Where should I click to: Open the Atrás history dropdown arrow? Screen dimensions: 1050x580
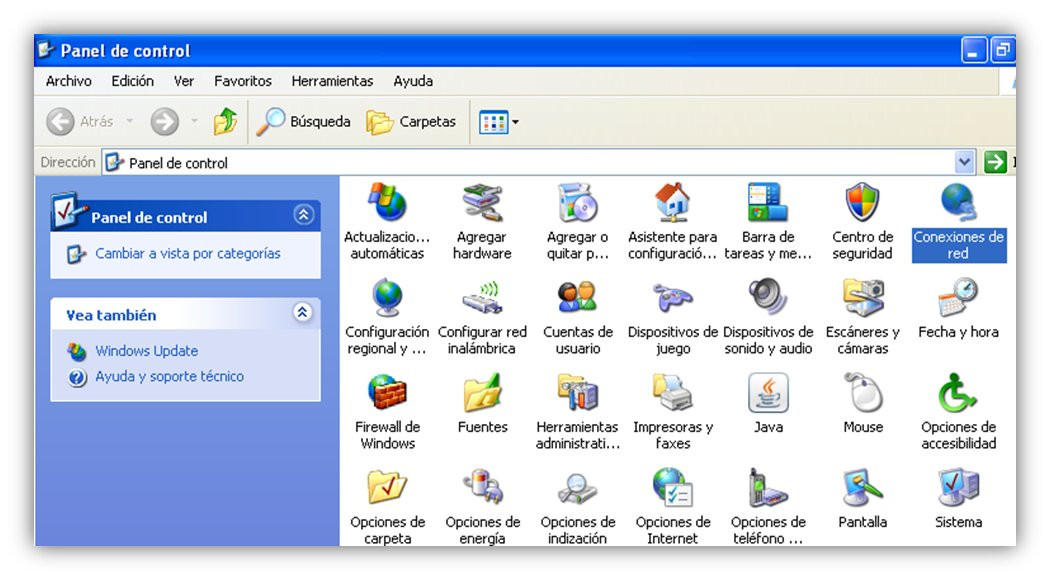(129, 122)
